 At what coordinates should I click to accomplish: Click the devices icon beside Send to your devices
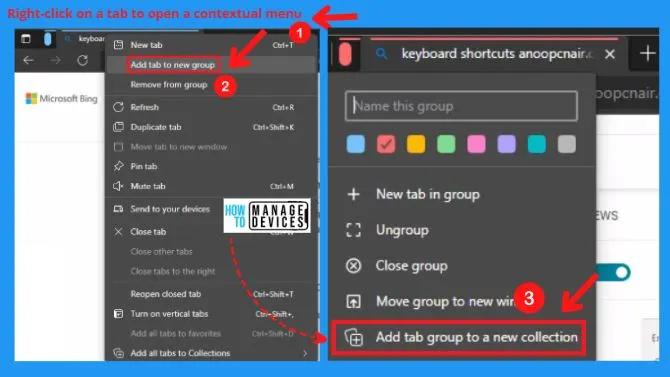(118, 209)
